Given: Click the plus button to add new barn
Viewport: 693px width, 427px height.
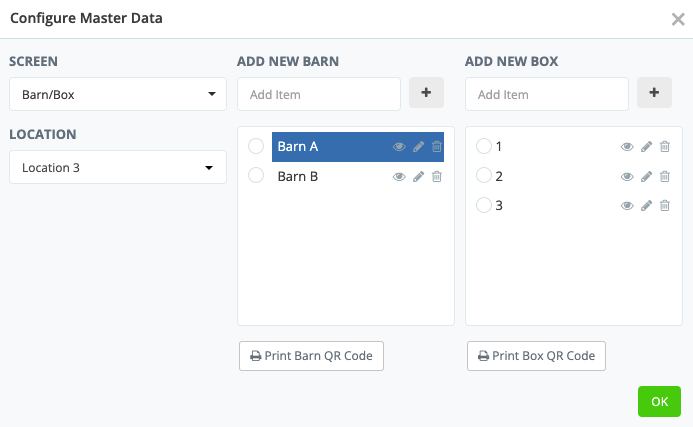Looking at the screenshot, I should coord(426,93).
